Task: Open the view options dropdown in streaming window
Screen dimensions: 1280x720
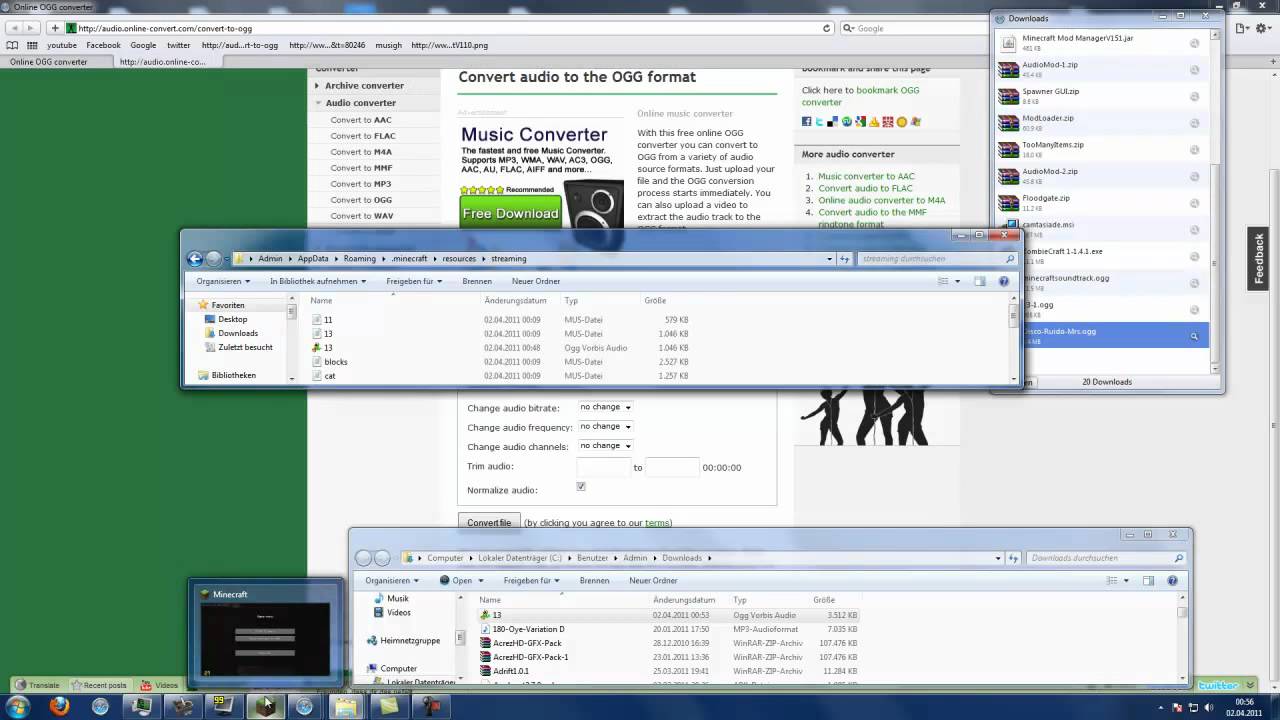Action: pos(957,281)
